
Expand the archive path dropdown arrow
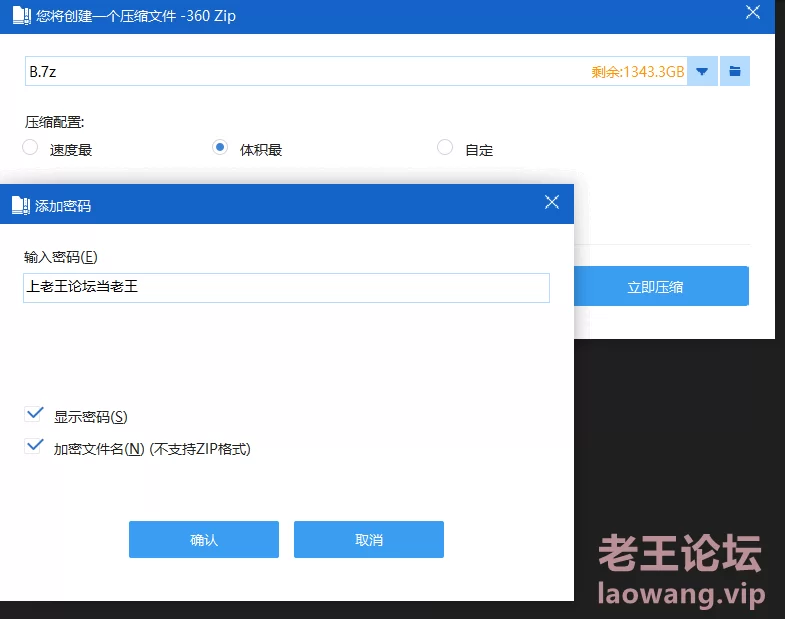702,71
